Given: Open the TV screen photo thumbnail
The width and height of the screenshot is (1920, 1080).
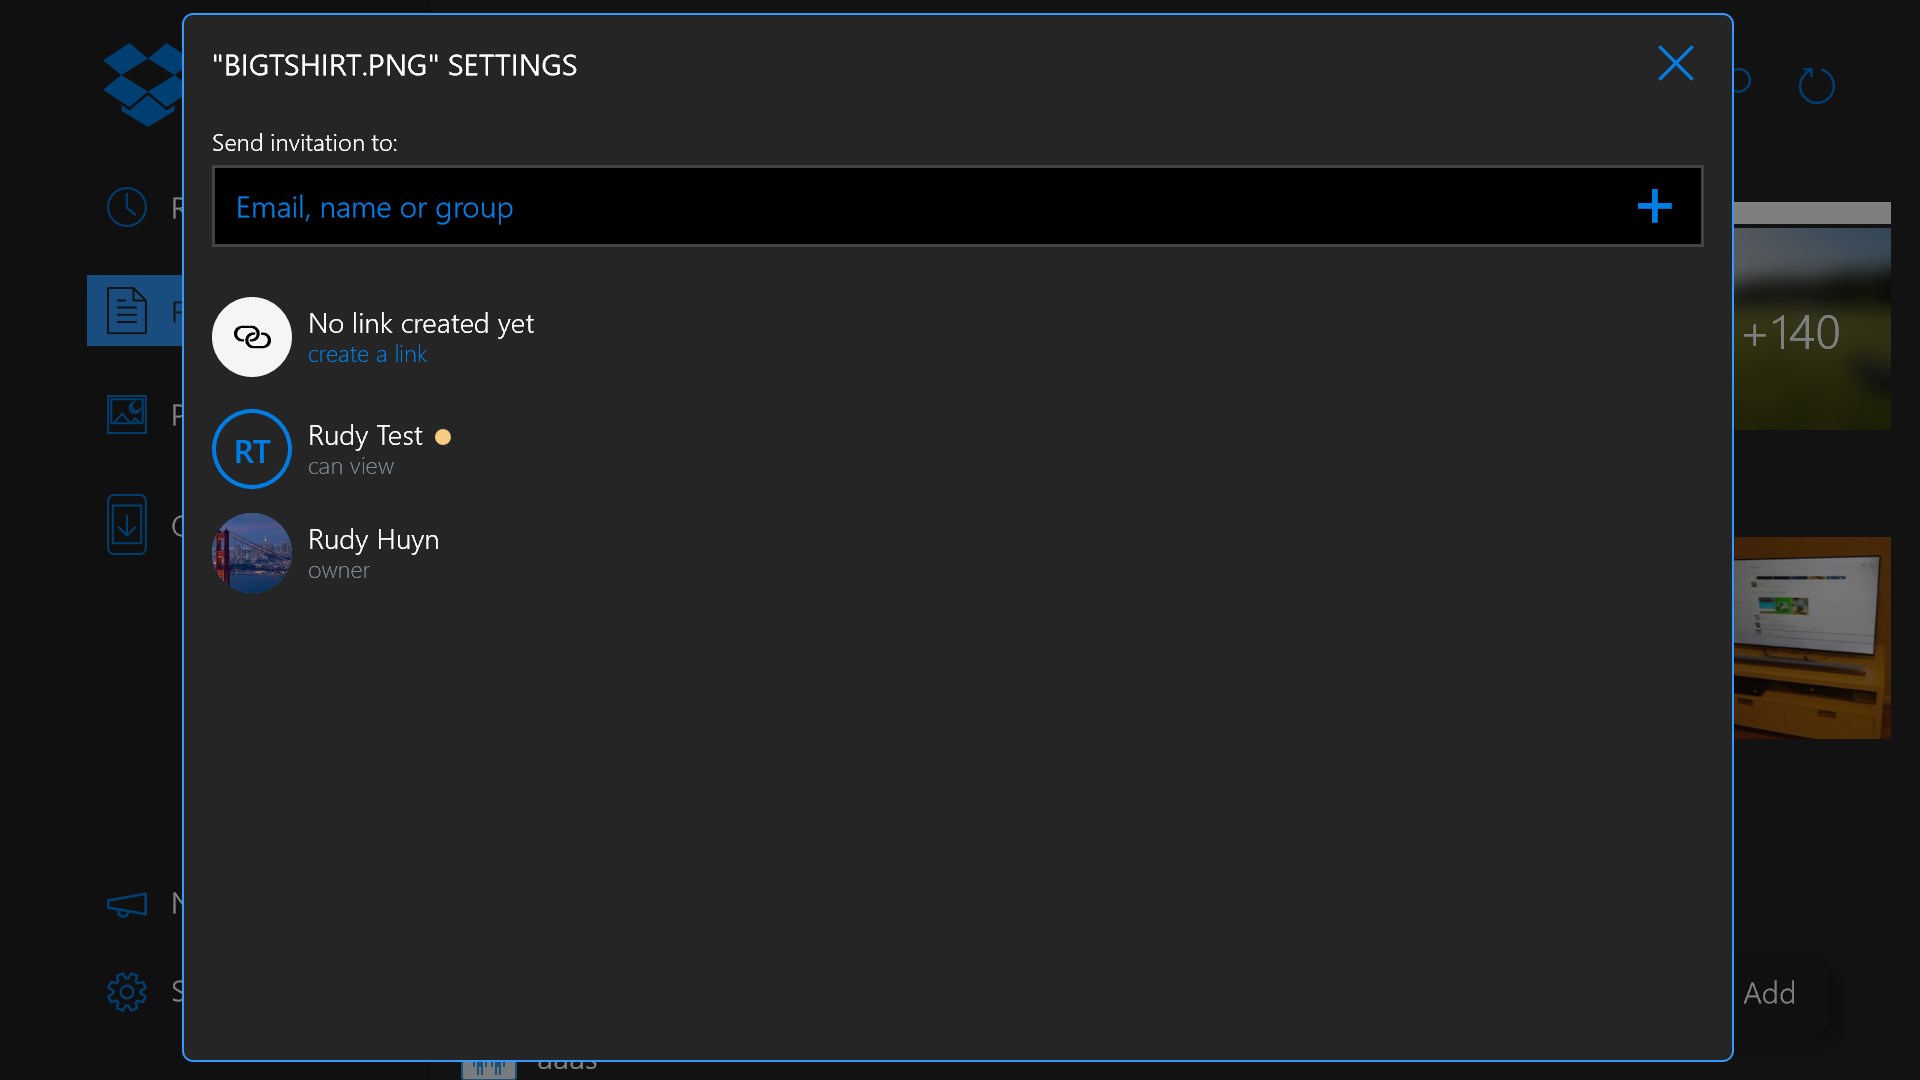Looking at the screenshot, I should 1811,638.
